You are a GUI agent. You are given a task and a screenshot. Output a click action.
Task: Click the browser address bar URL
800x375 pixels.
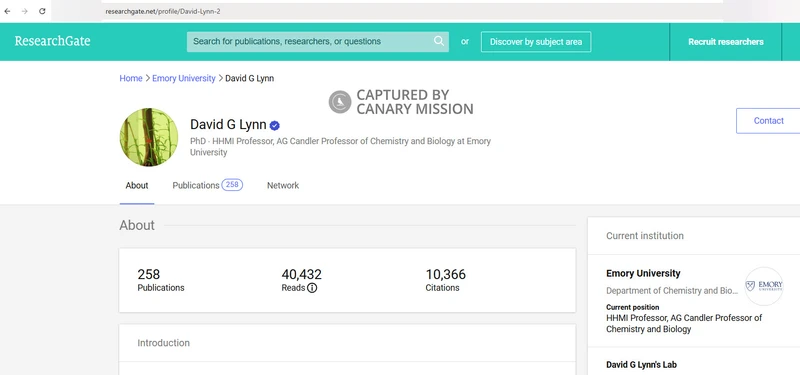click(x=163, y=11)
